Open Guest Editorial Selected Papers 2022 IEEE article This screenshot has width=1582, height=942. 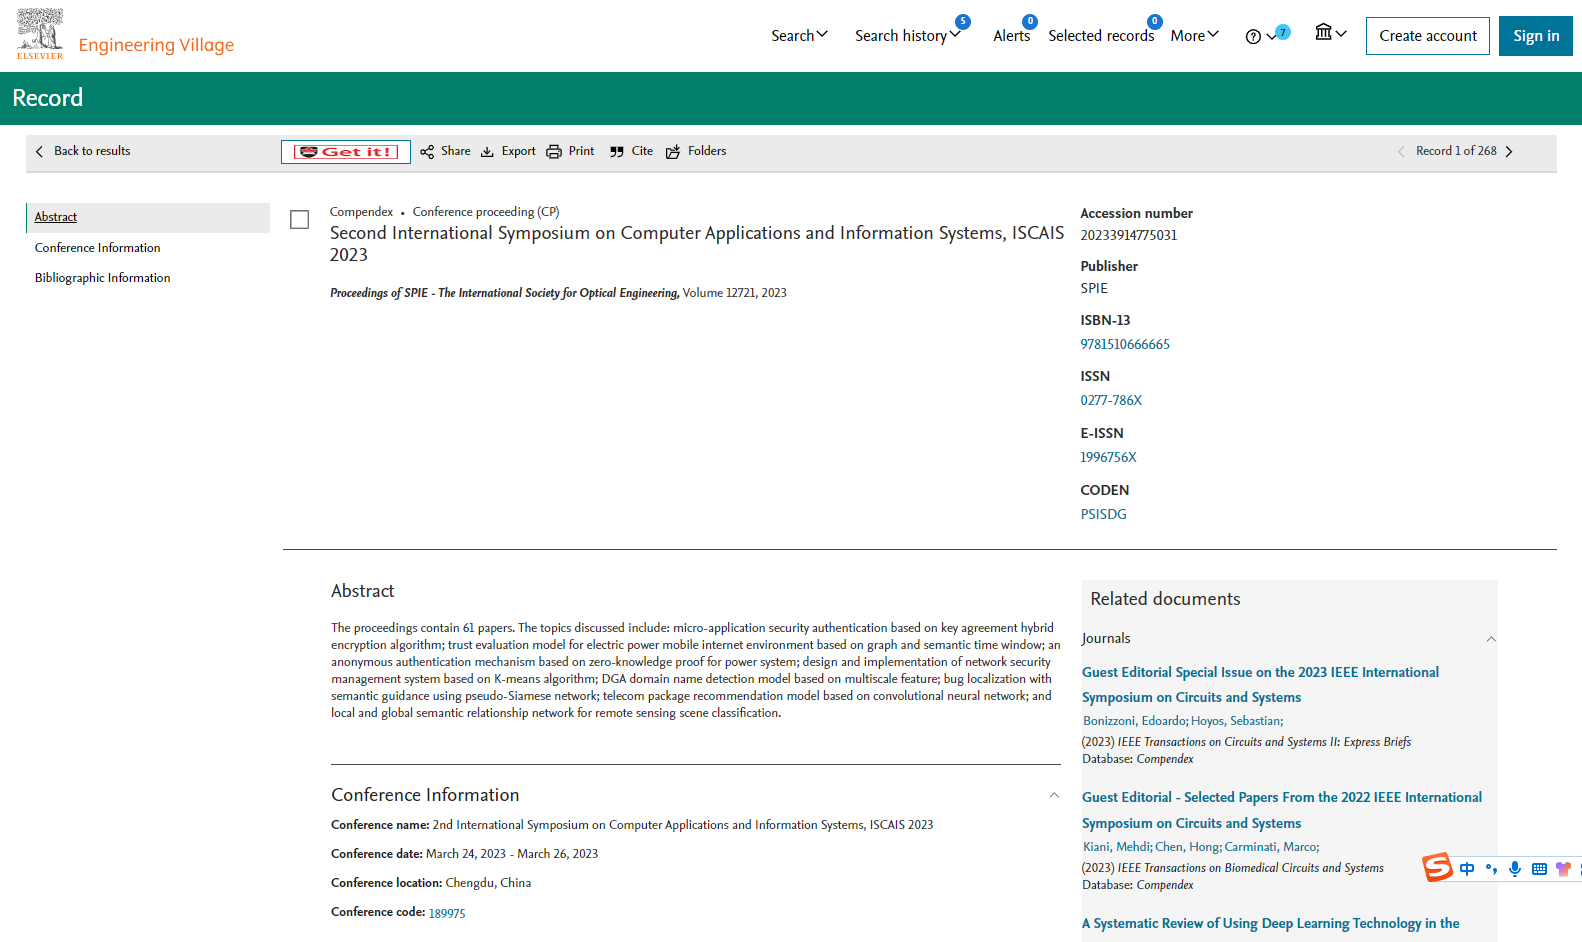pyautogui.click(x=1282, y=810)
